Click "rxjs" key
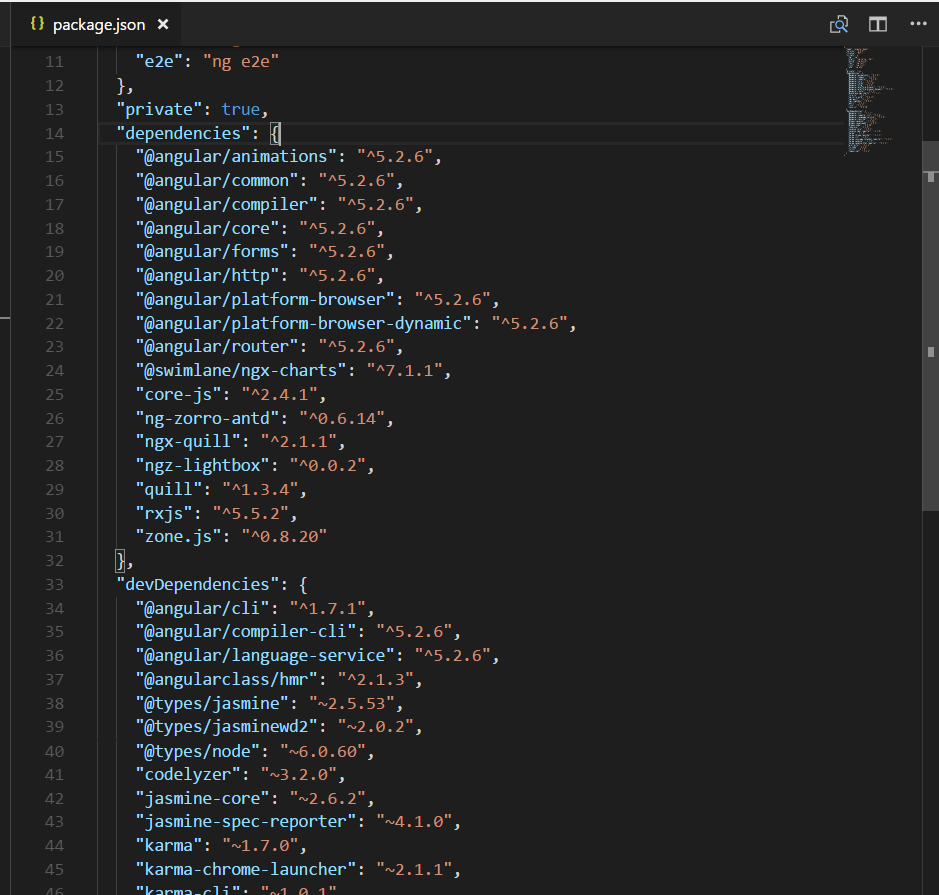Screen dimensions: 939x895 164,513
